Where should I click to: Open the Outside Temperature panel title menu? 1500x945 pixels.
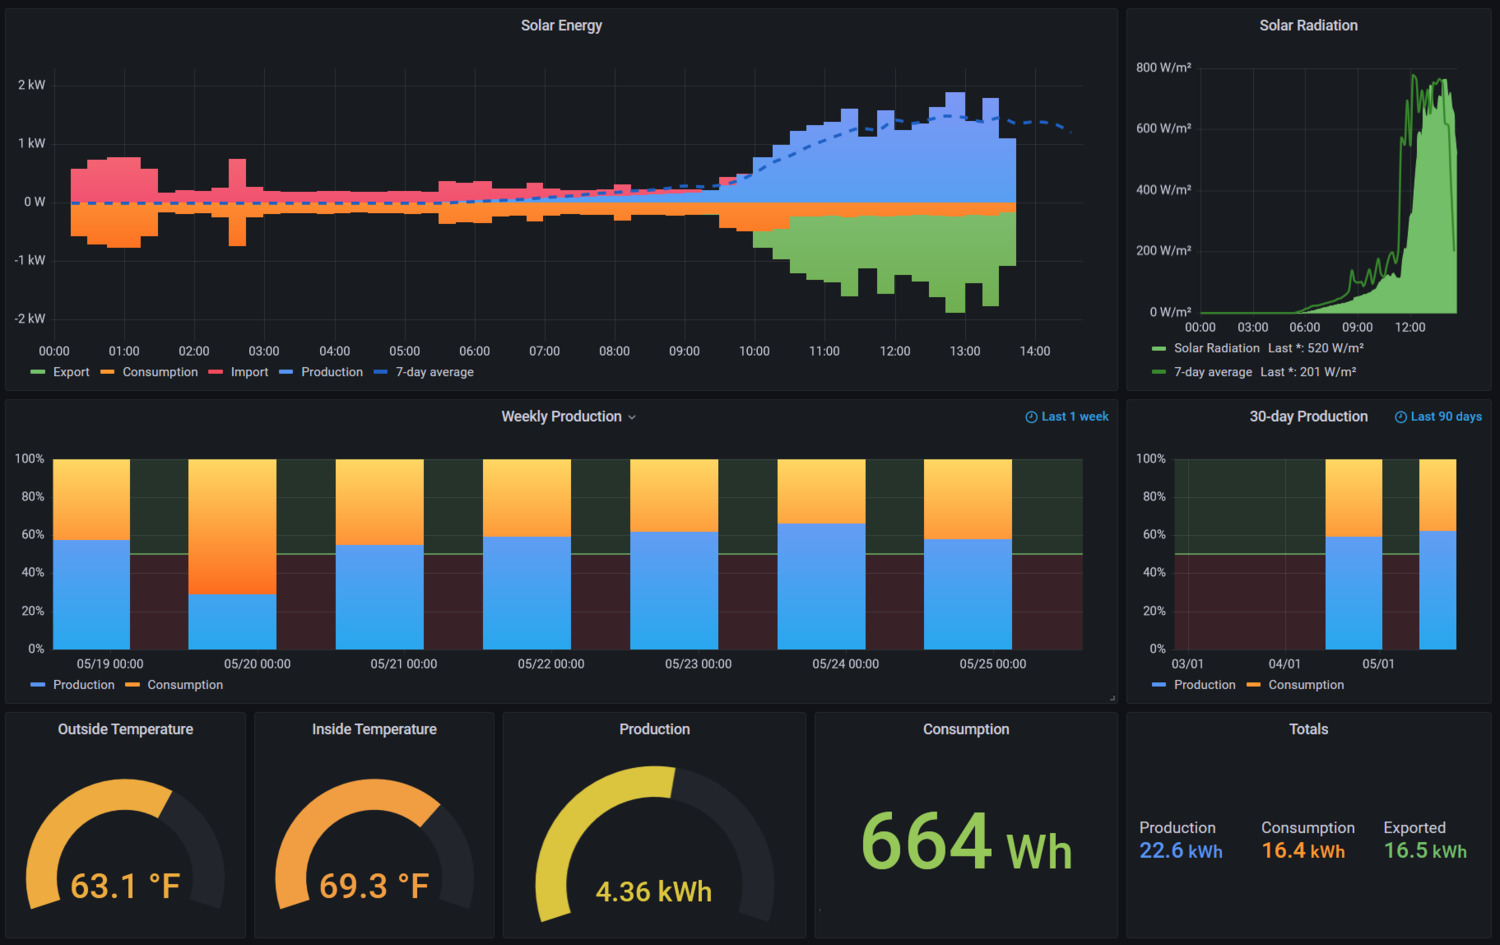125,730
